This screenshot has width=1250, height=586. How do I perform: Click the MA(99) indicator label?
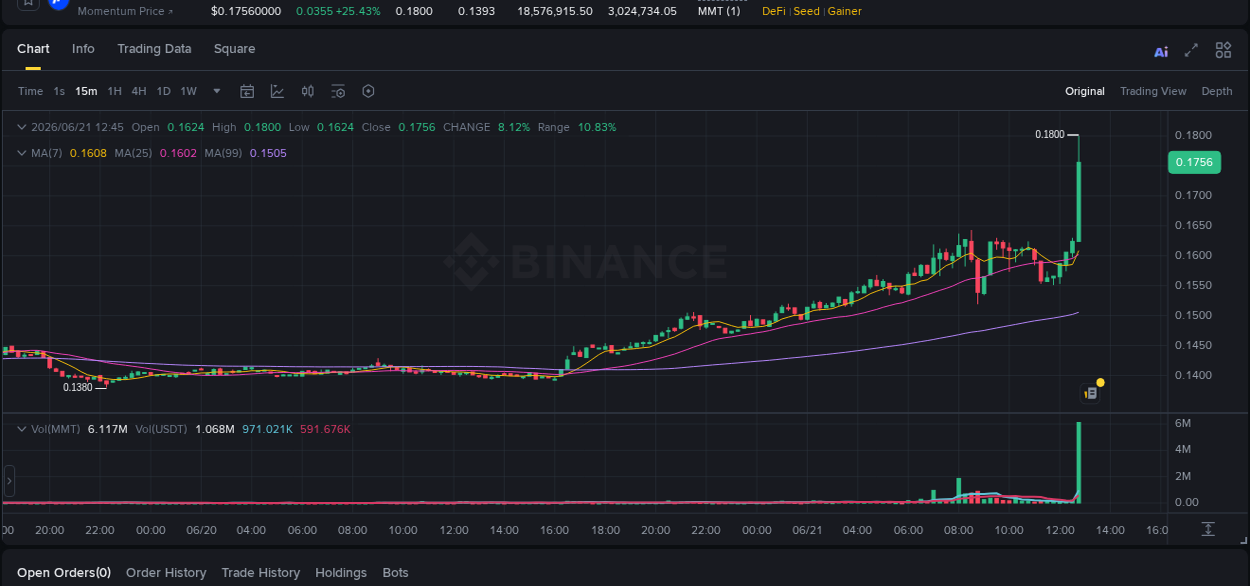tap(223, 153)
